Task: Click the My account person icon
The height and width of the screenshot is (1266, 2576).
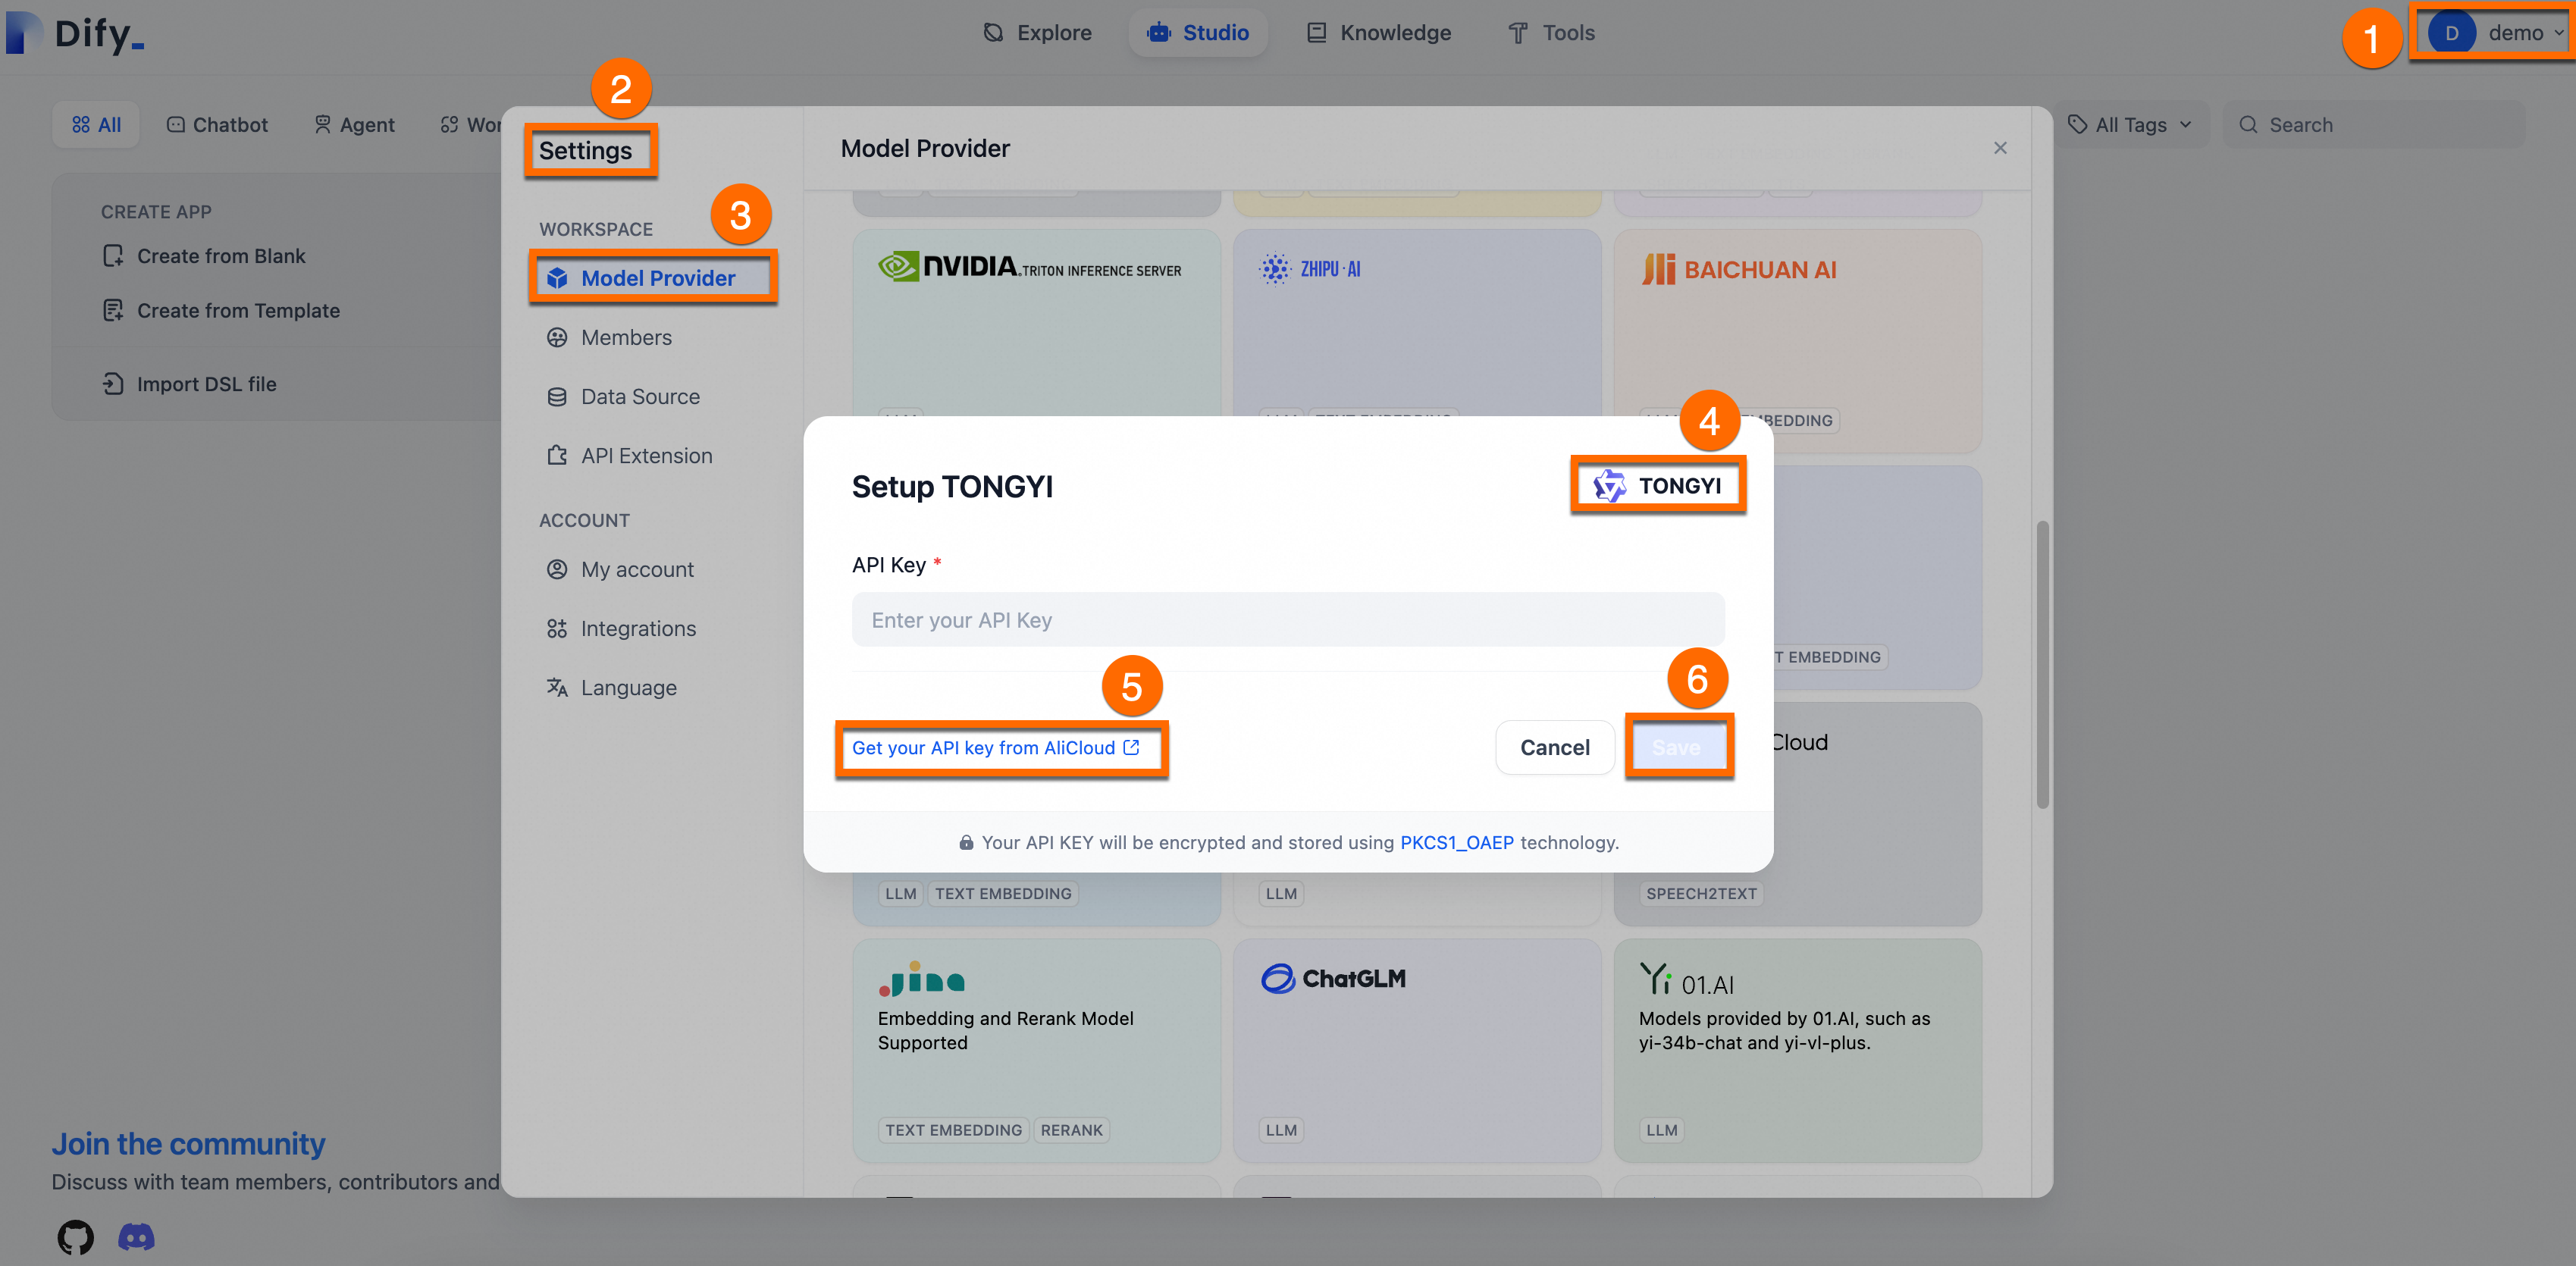Action: [557, 570]
